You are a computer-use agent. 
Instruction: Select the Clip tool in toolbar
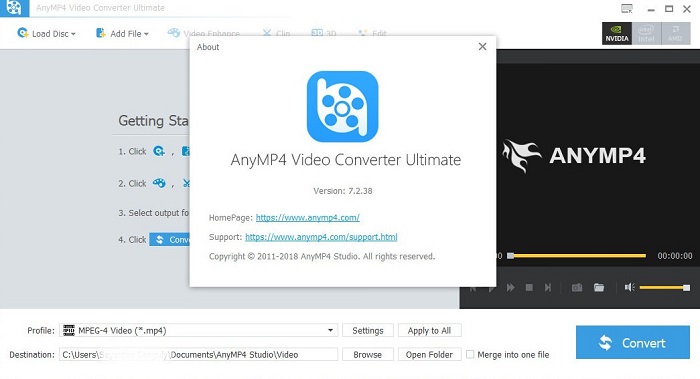(x=276, y=33)
